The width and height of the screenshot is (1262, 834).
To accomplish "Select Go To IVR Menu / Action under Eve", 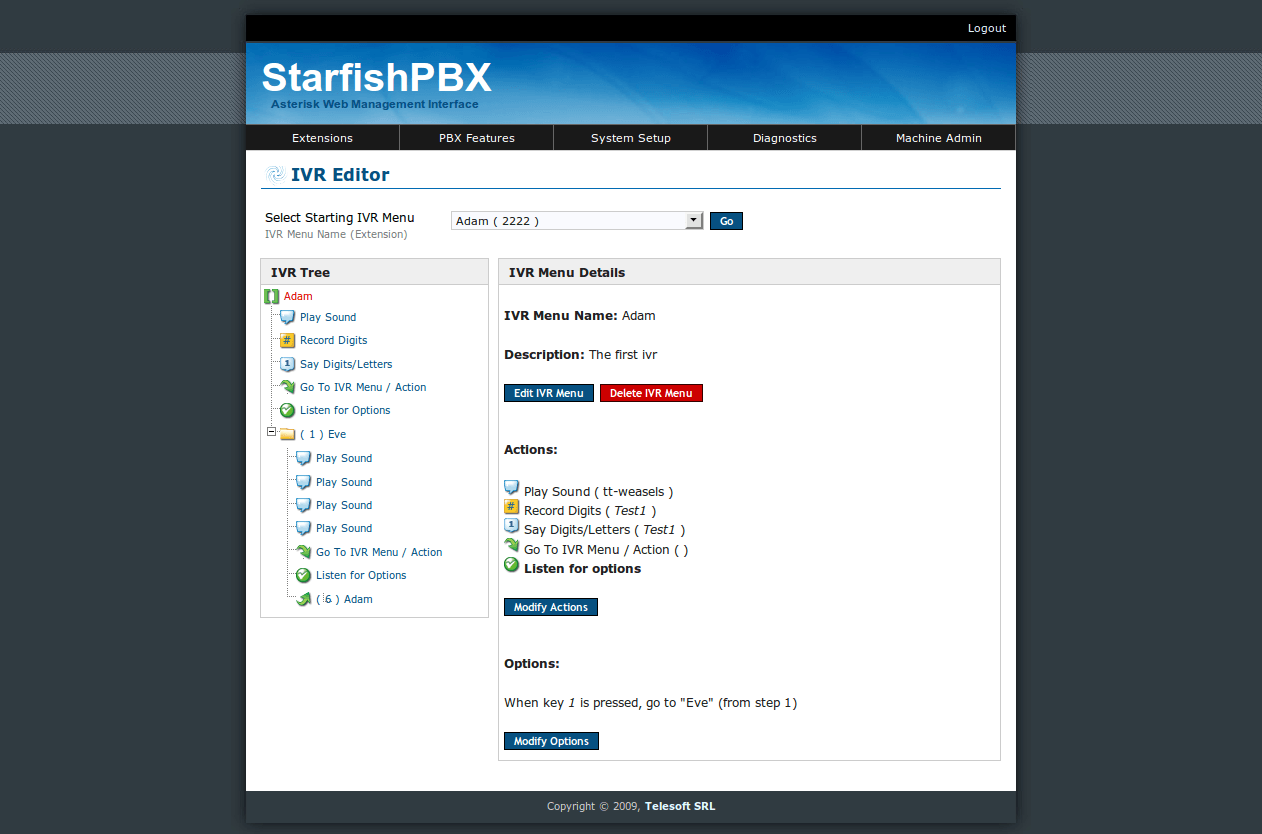I will [x=378, y=552].
